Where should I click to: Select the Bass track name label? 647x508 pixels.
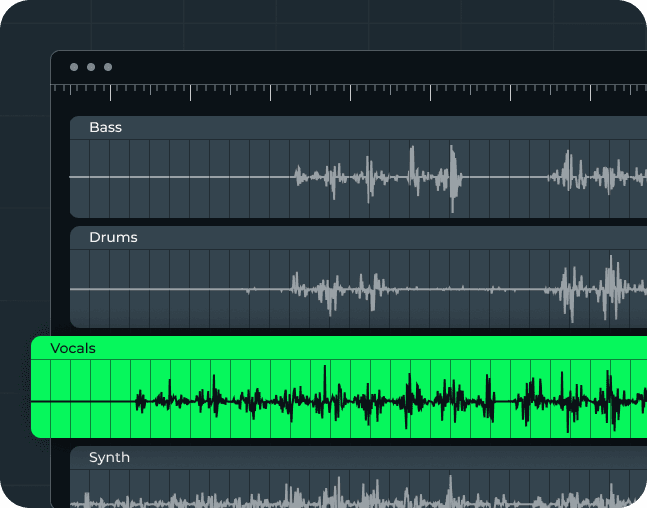tap(105, 127)
